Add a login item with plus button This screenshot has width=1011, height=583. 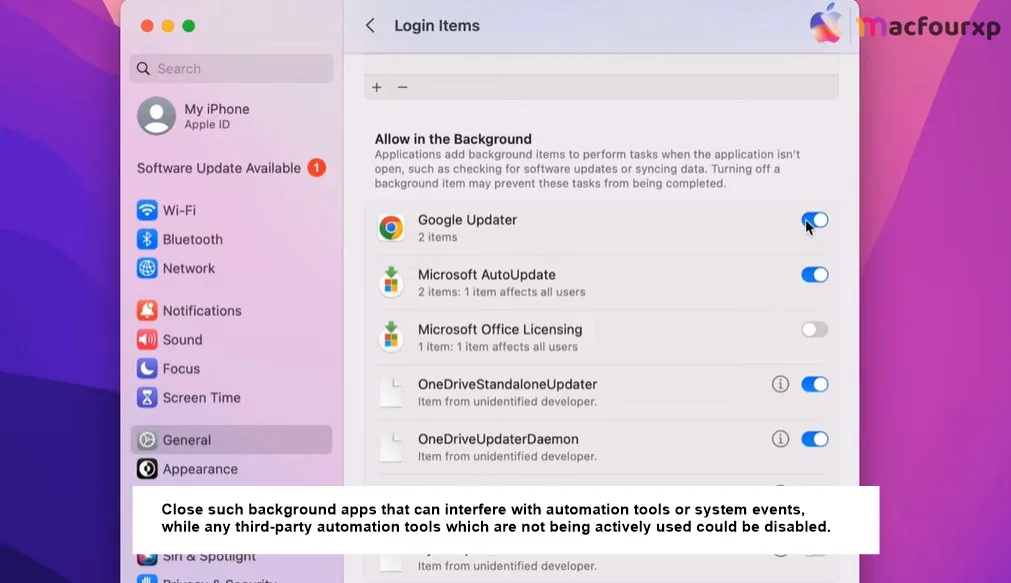[x=377, y=87]
